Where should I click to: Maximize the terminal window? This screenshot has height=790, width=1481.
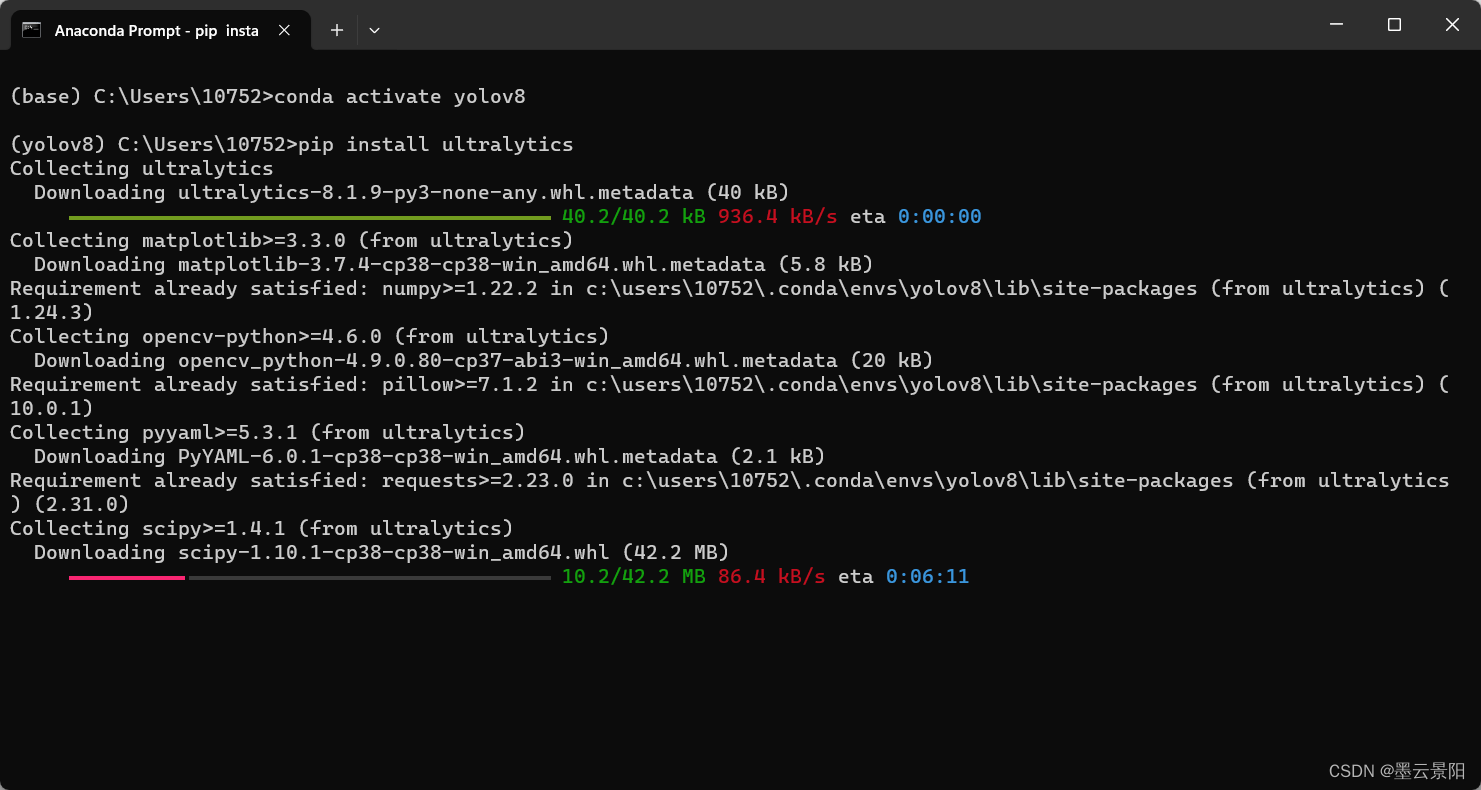1394,24
